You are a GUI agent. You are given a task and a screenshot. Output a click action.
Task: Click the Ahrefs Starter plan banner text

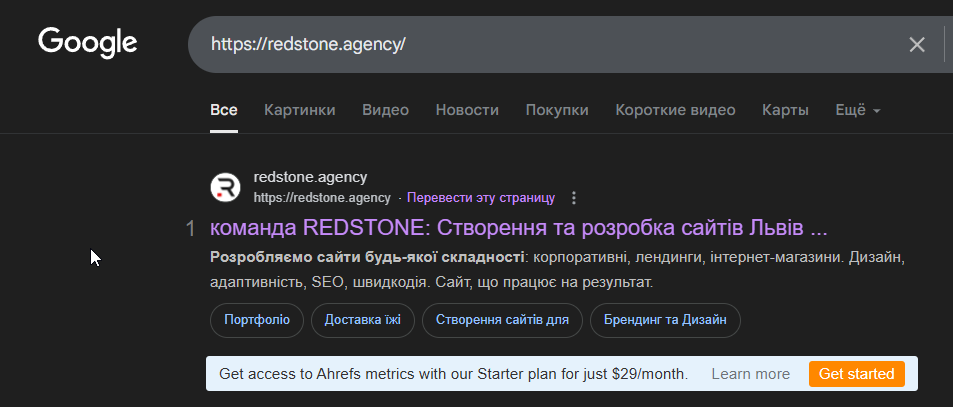453,374
